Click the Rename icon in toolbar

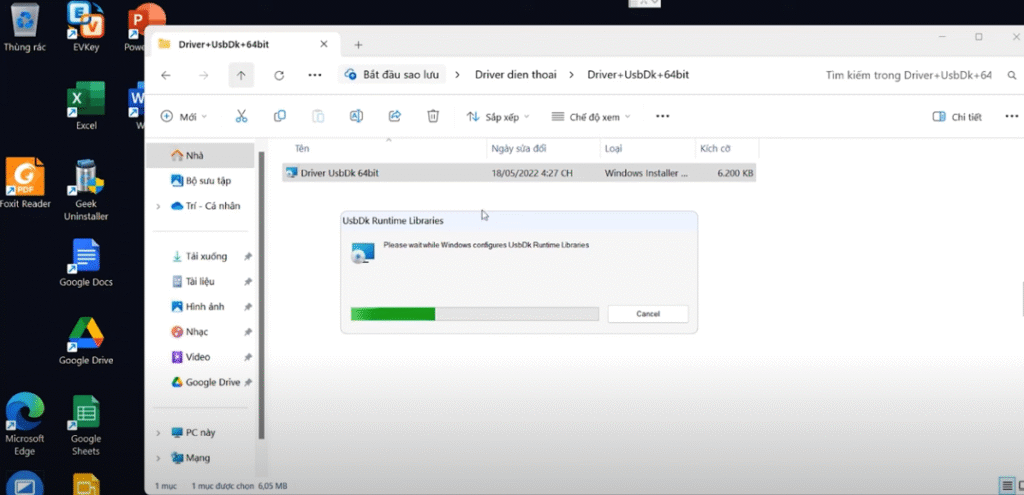[356, 116]
